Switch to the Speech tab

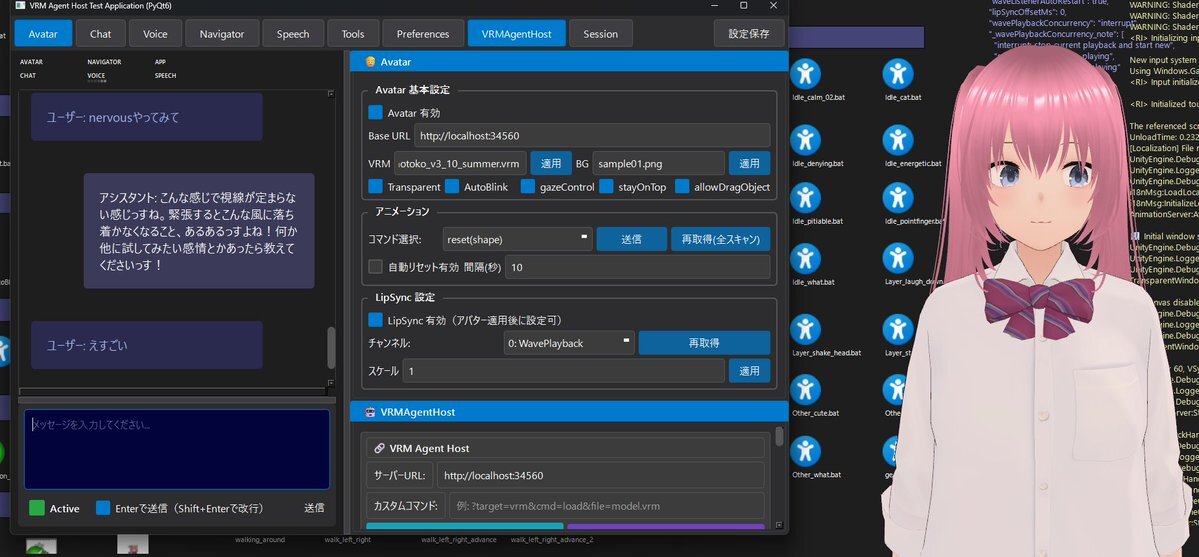point(293,34)
